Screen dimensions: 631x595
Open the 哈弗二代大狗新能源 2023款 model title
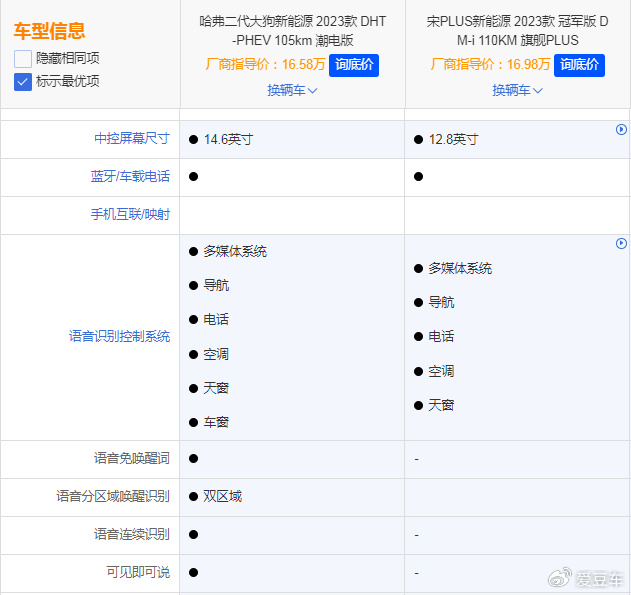point(293,31)
